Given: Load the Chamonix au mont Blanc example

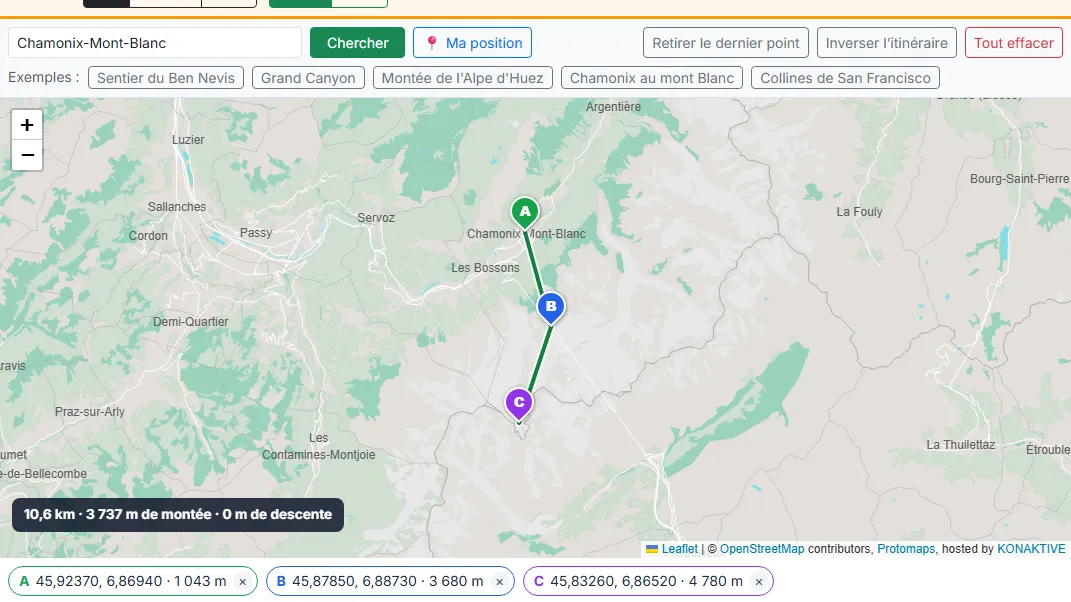Looking at the screenshot, I should point(652,78).
